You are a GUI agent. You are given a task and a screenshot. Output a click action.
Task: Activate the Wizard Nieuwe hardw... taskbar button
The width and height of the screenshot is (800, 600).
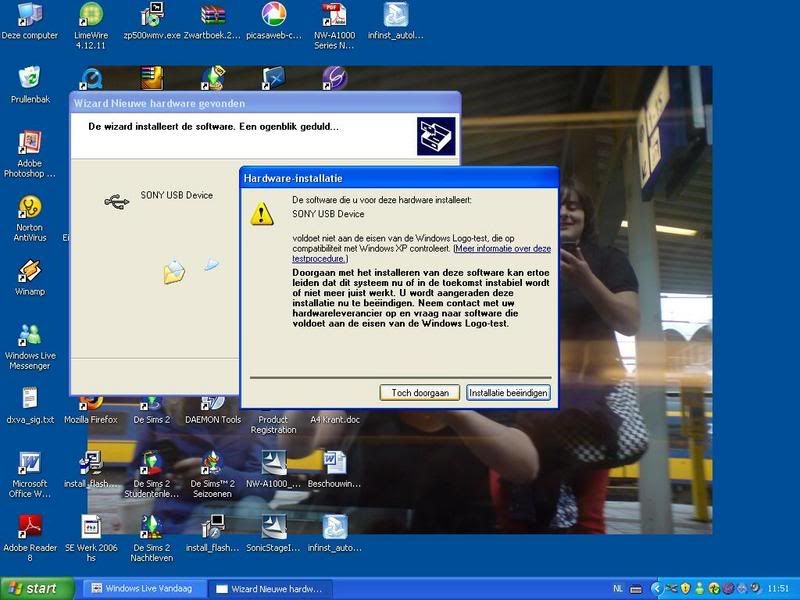pos(270,589)
